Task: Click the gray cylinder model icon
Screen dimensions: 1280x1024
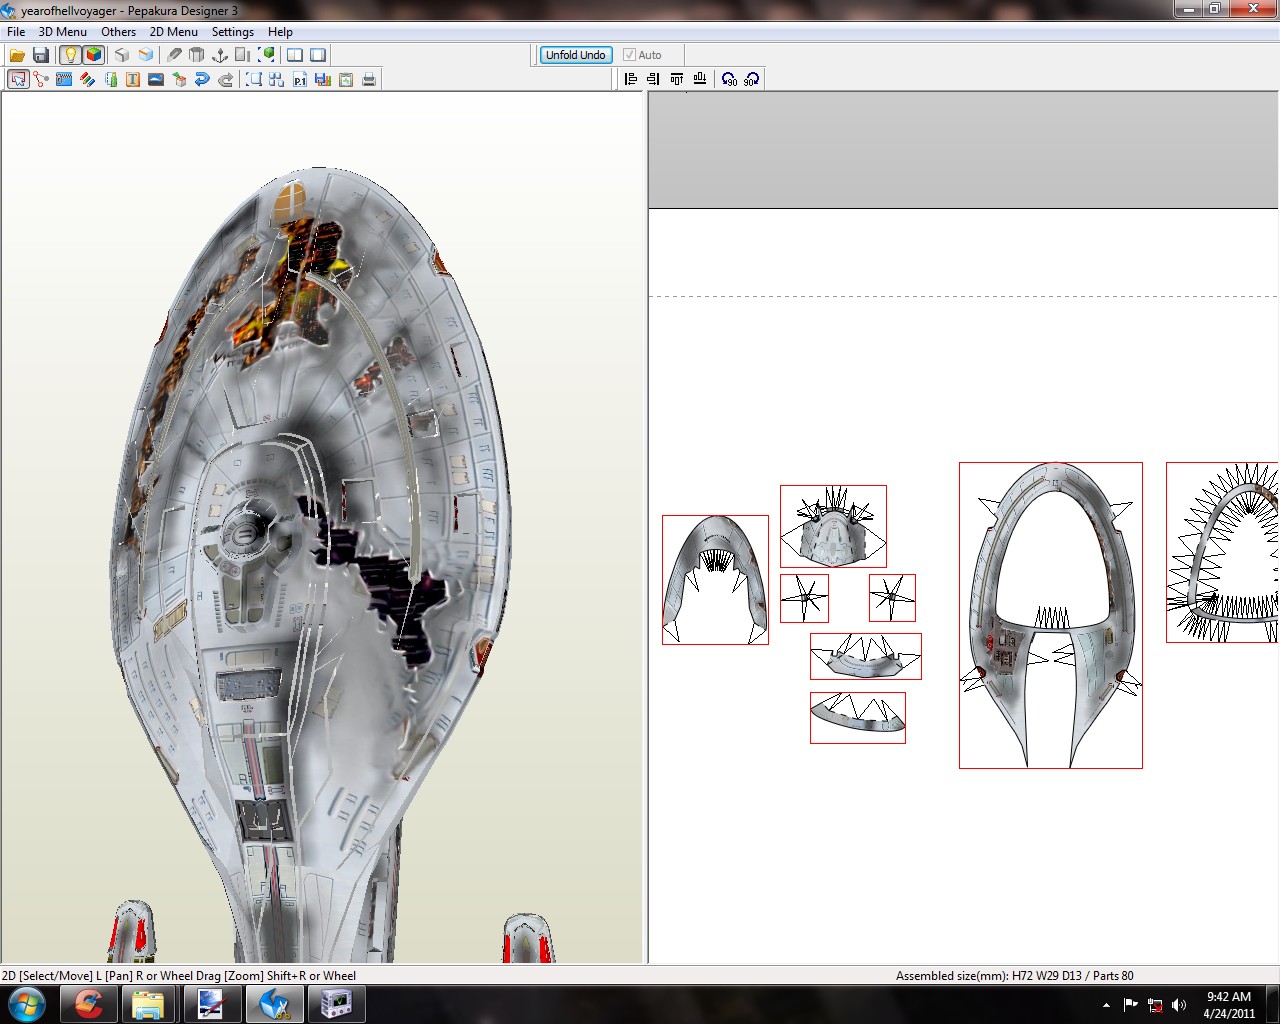Action: tap(197, 55)
